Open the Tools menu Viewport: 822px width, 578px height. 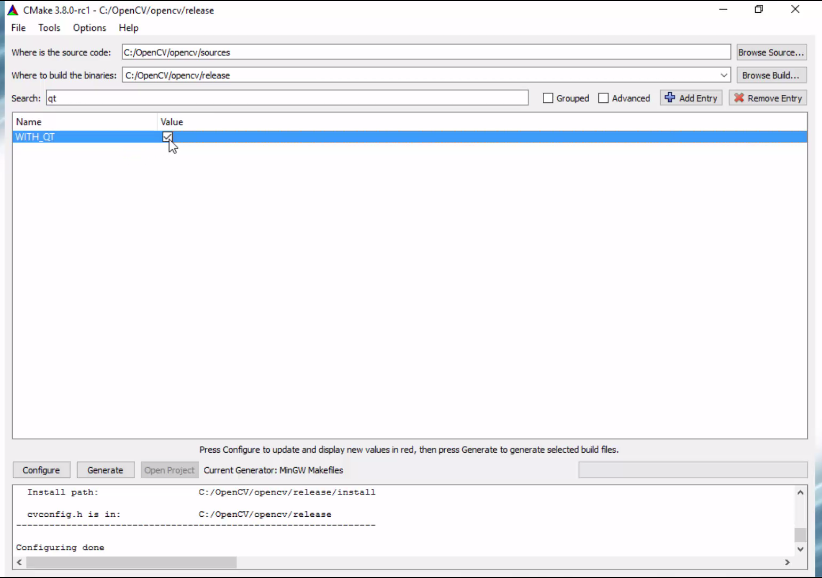click(x=49, y=27)
